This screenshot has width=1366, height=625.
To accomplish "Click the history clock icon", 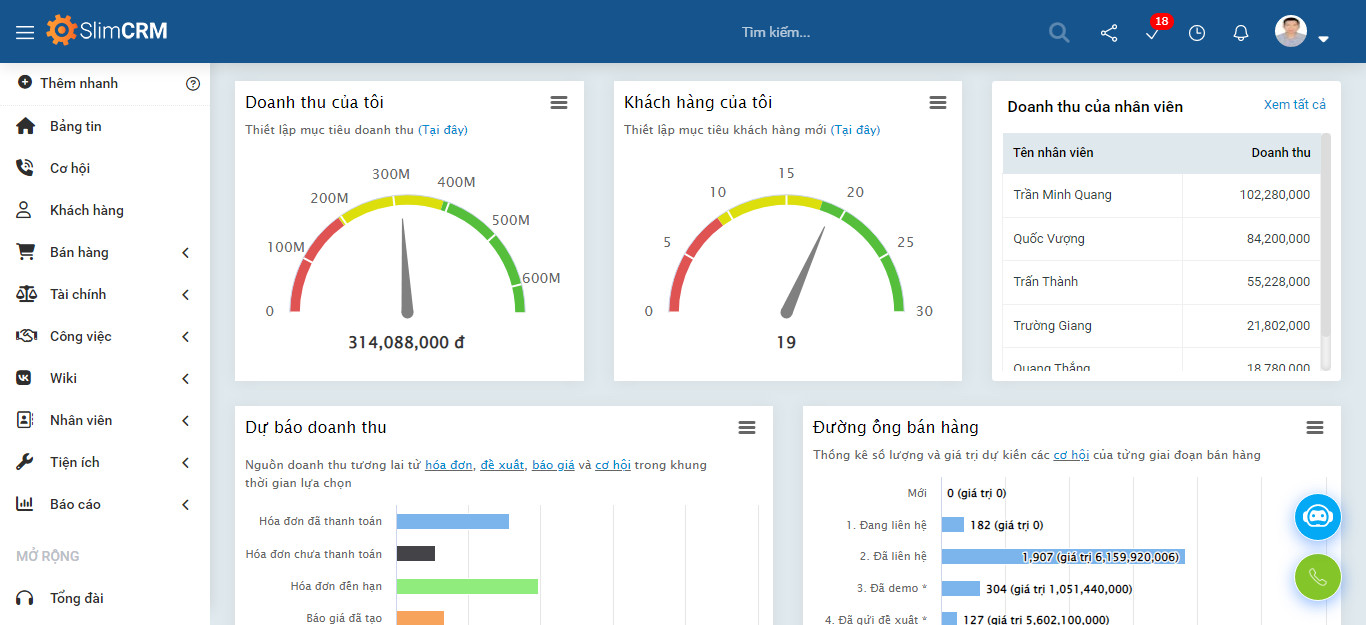I will point(1196,32).
